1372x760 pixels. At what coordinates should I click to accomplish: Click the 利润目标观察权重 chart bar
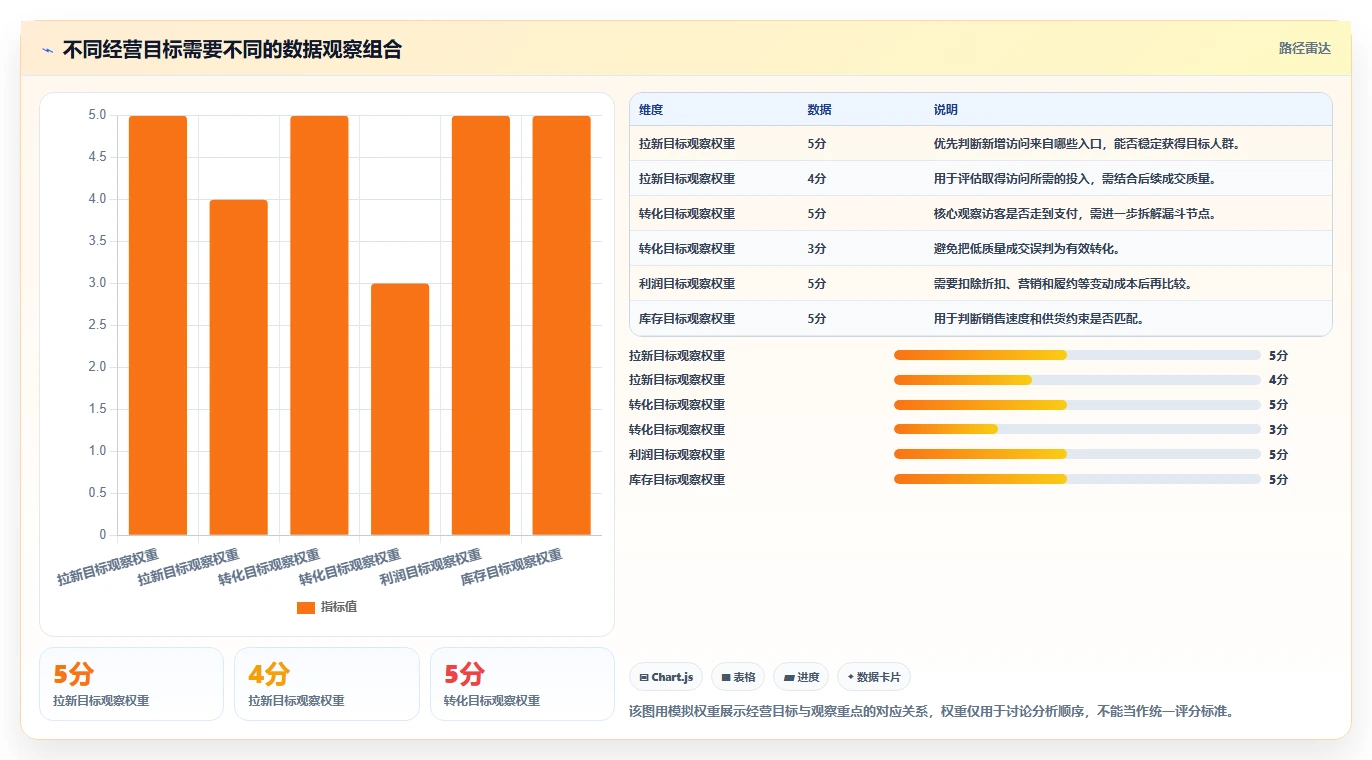coord(481,325)
